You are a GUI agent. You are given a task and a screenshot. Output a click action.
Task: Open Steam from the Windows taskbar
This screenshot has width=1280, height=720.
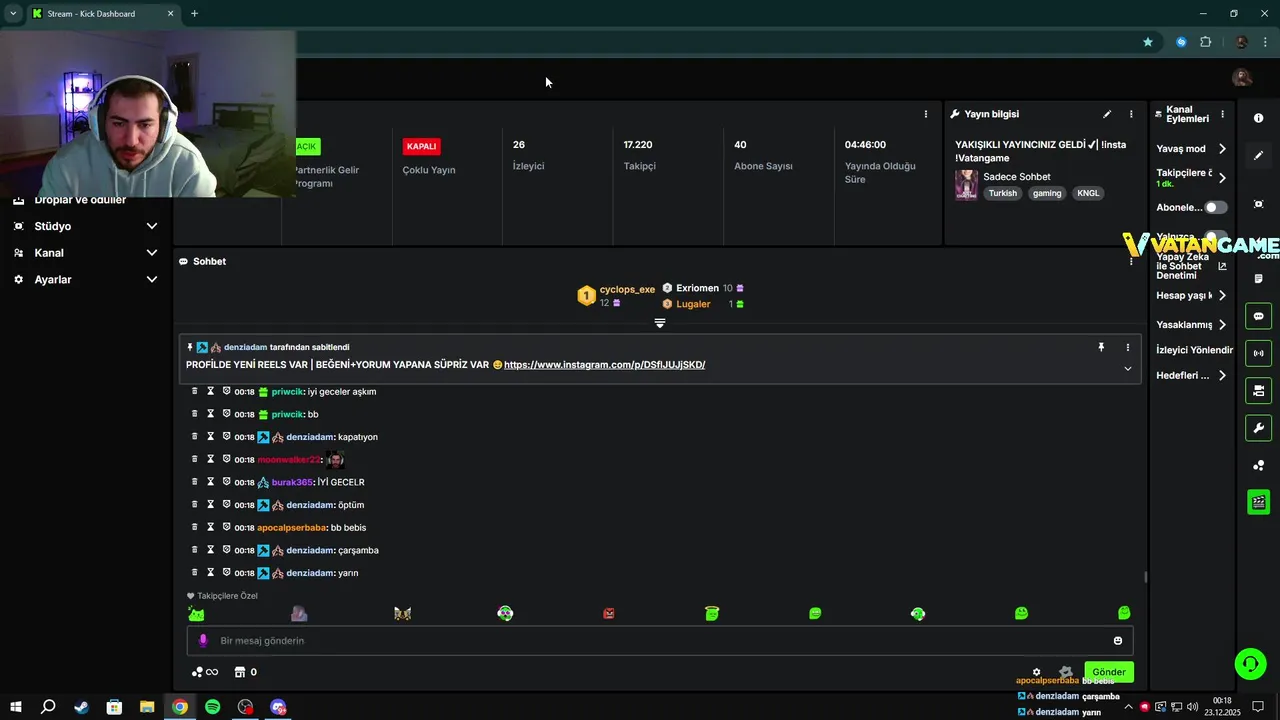coord(81,707)
